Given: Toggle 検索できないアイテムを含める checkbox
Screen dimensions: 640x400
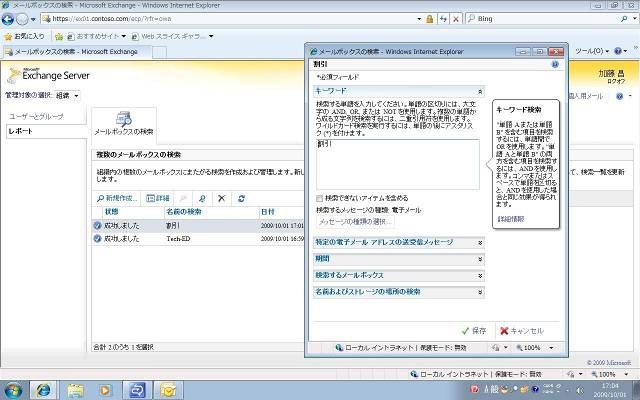Looking at the screenshot, I should [x=320, y=198].
